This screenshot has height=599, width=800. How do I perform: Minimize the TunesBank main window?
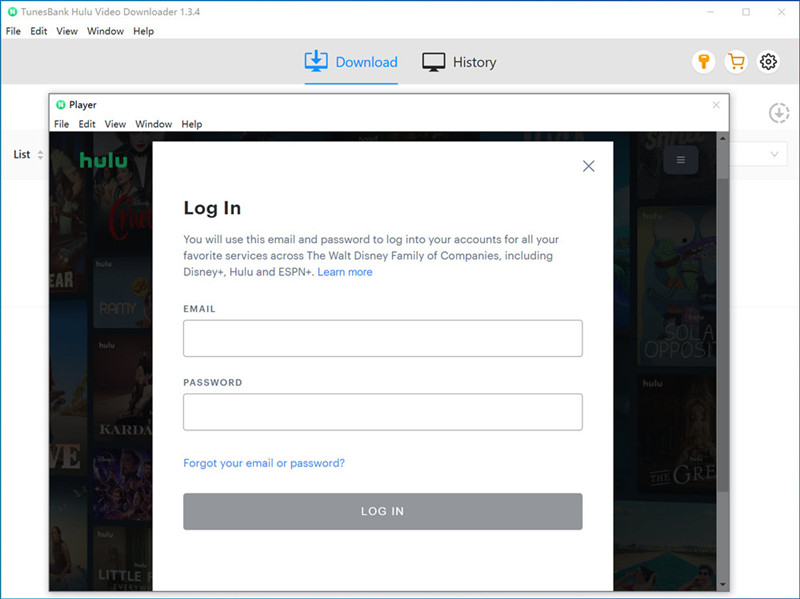[x=710, y=12]
